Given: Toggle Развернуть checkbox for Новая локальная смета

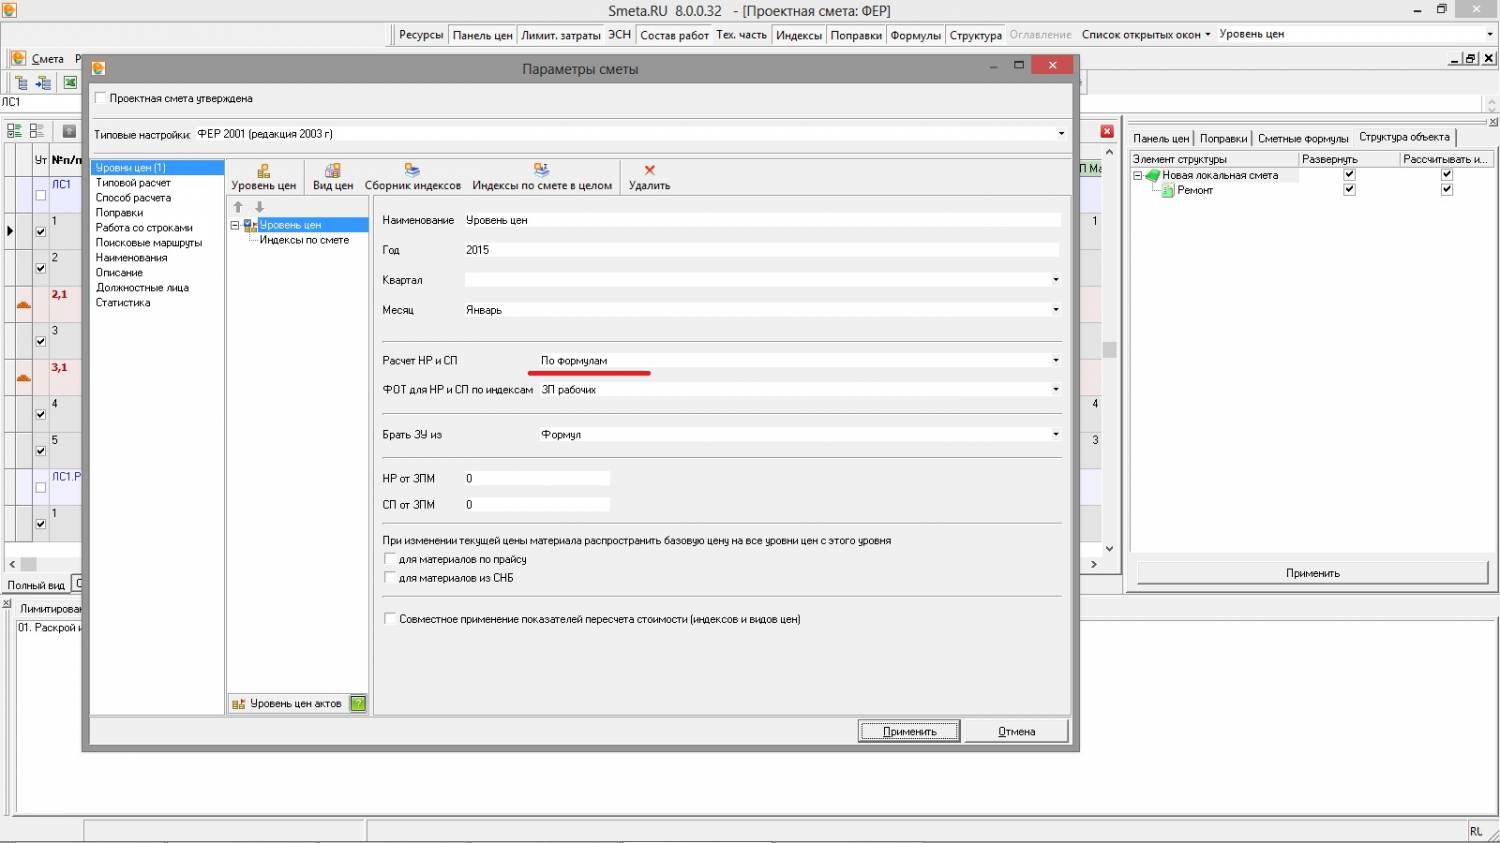Looking at the screenshot, I should [x=1349, y=175].
